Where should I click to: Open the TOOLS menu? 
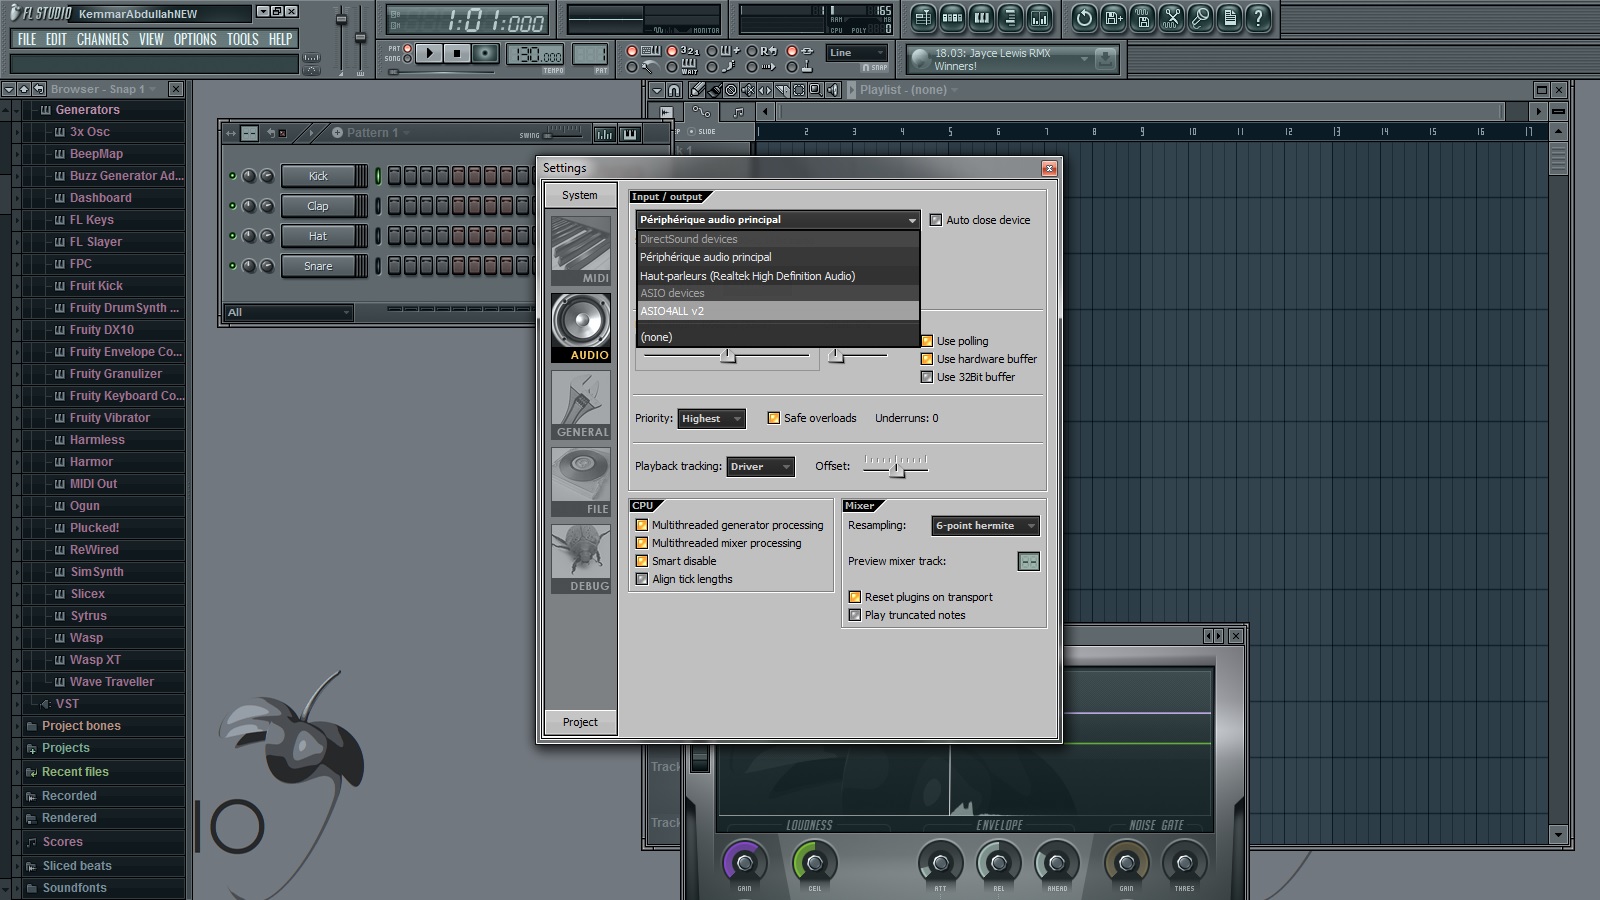click(x=242, y=39)
